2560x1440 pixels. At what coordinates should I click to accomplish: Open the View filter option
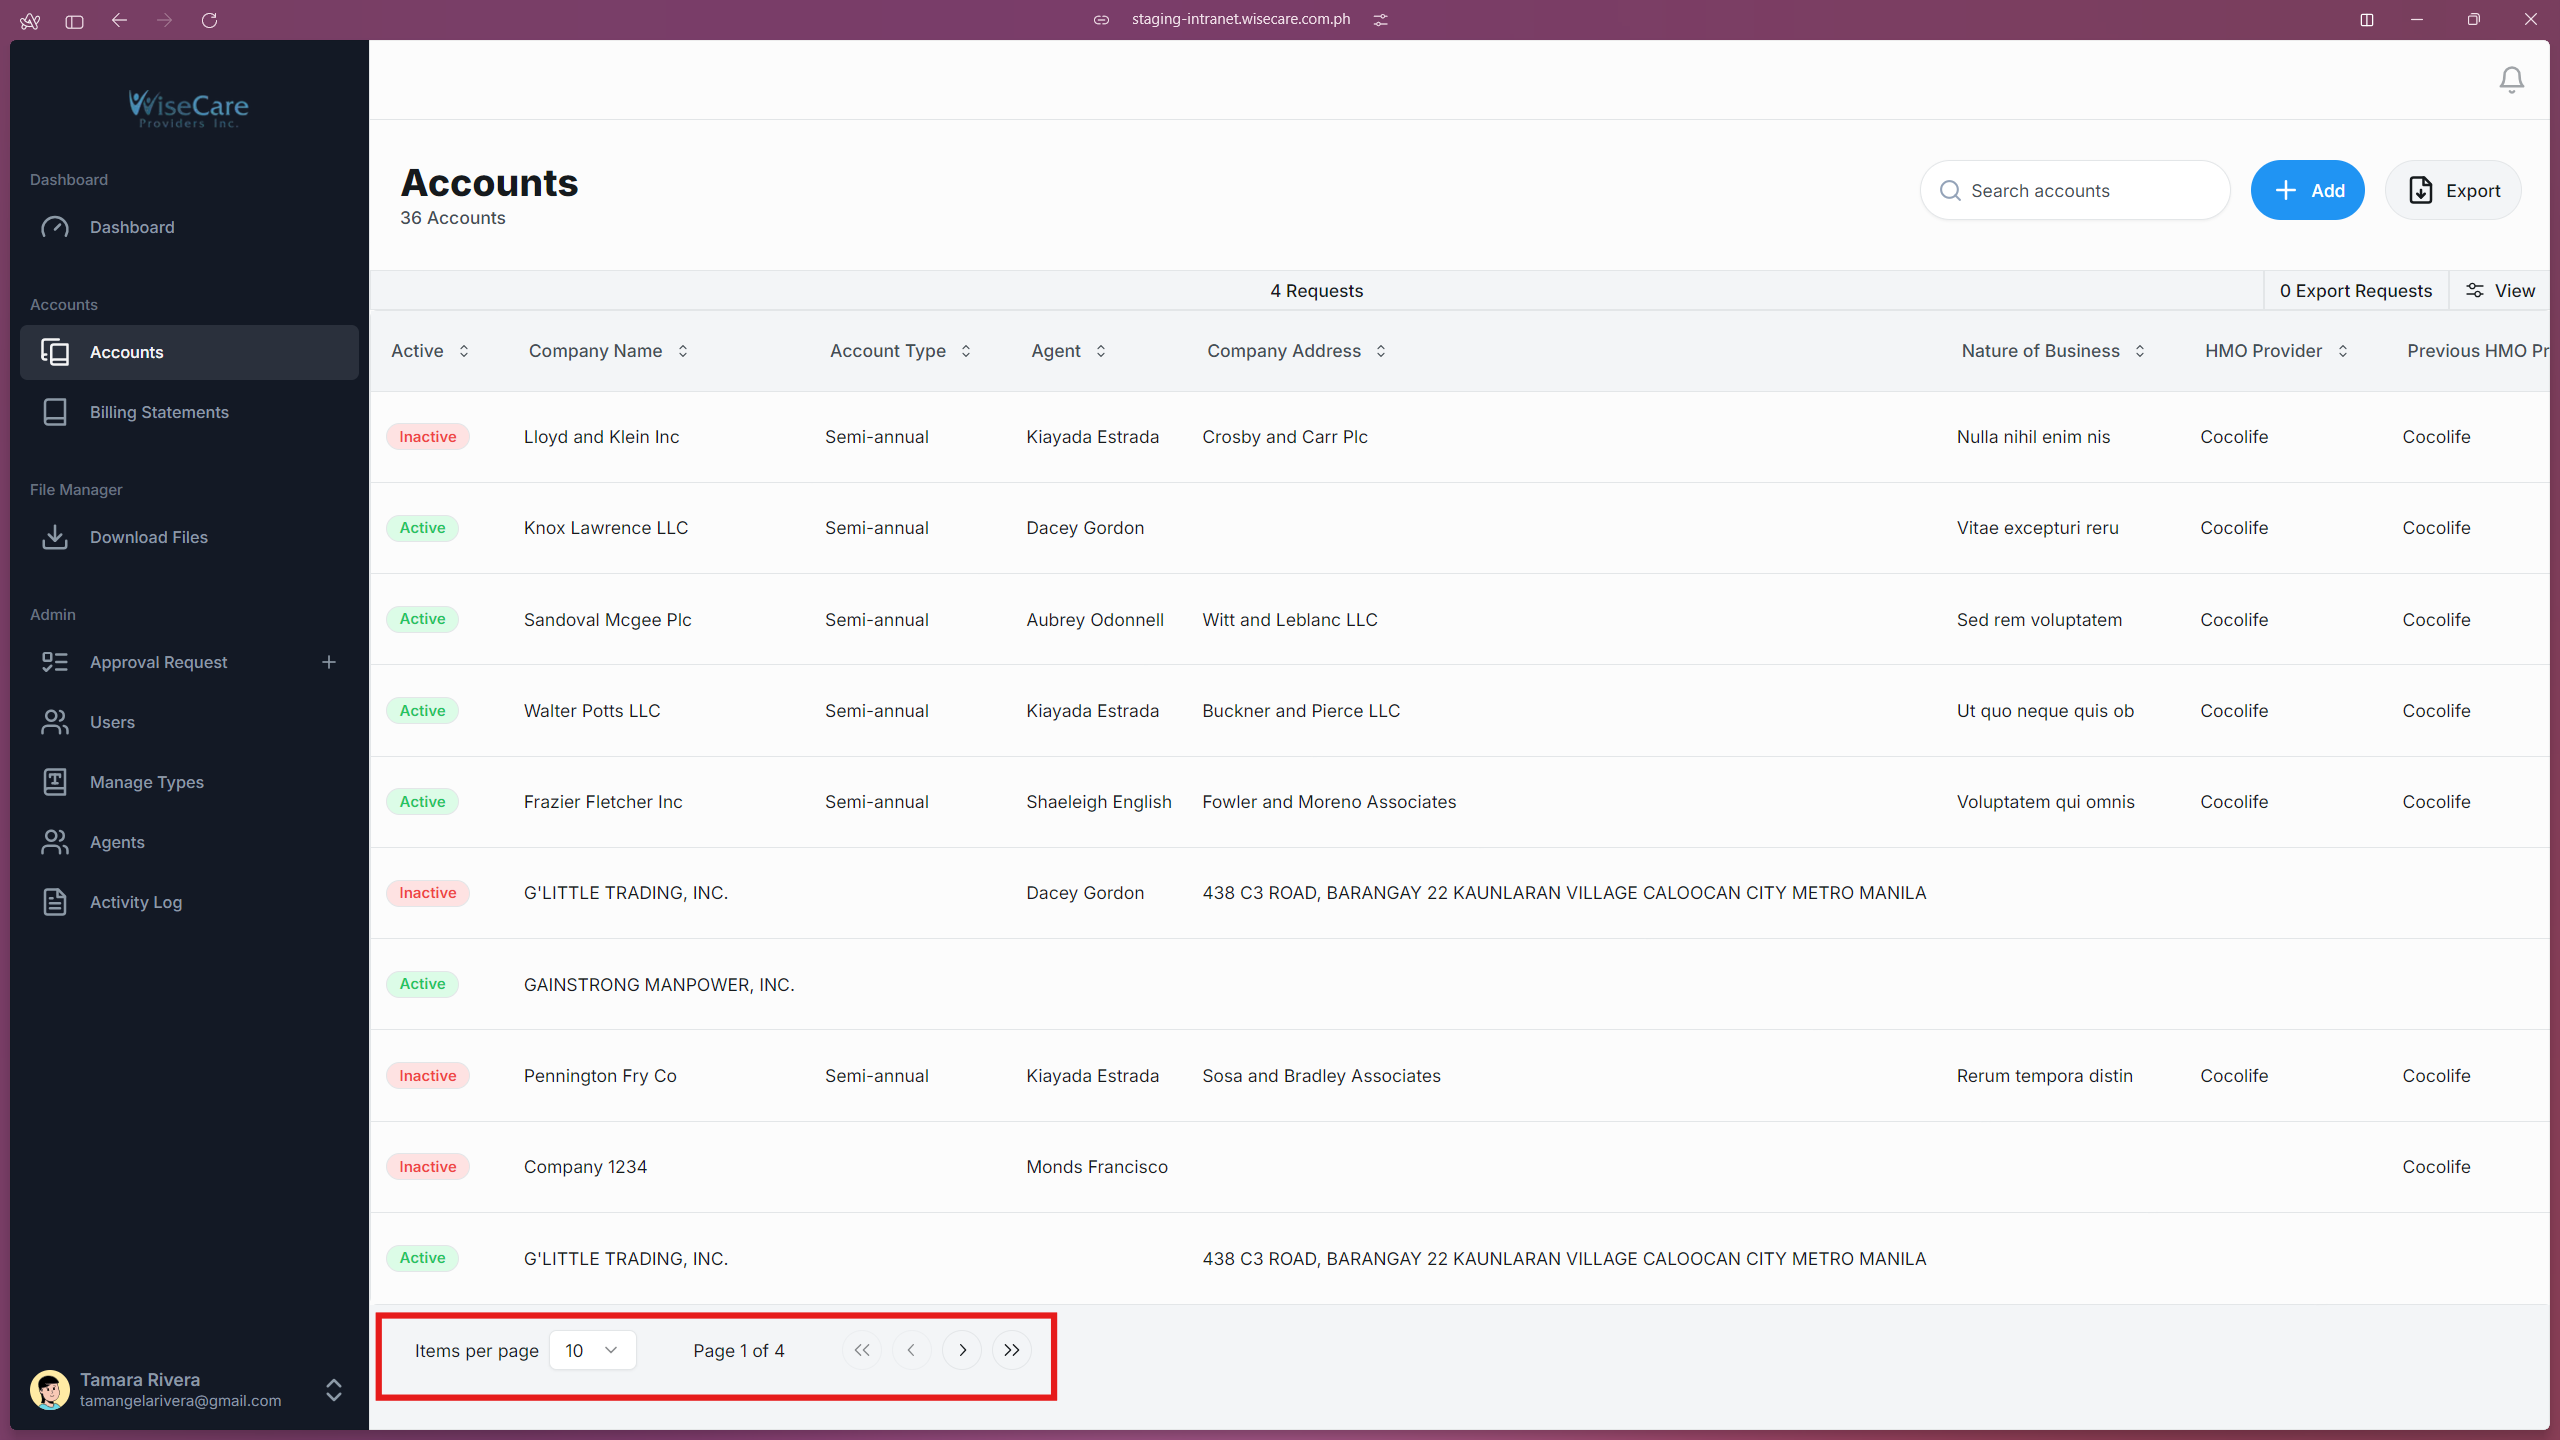(x=2500, y=290)
